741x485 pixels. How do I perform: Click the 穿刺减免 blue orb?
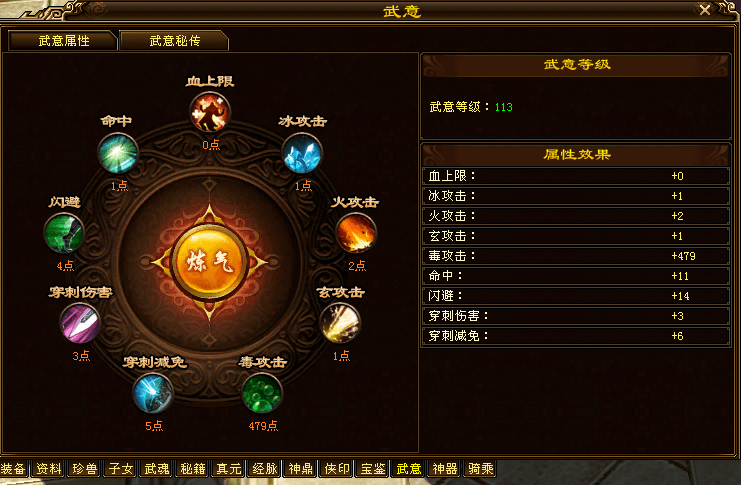(x=153, y=393)
